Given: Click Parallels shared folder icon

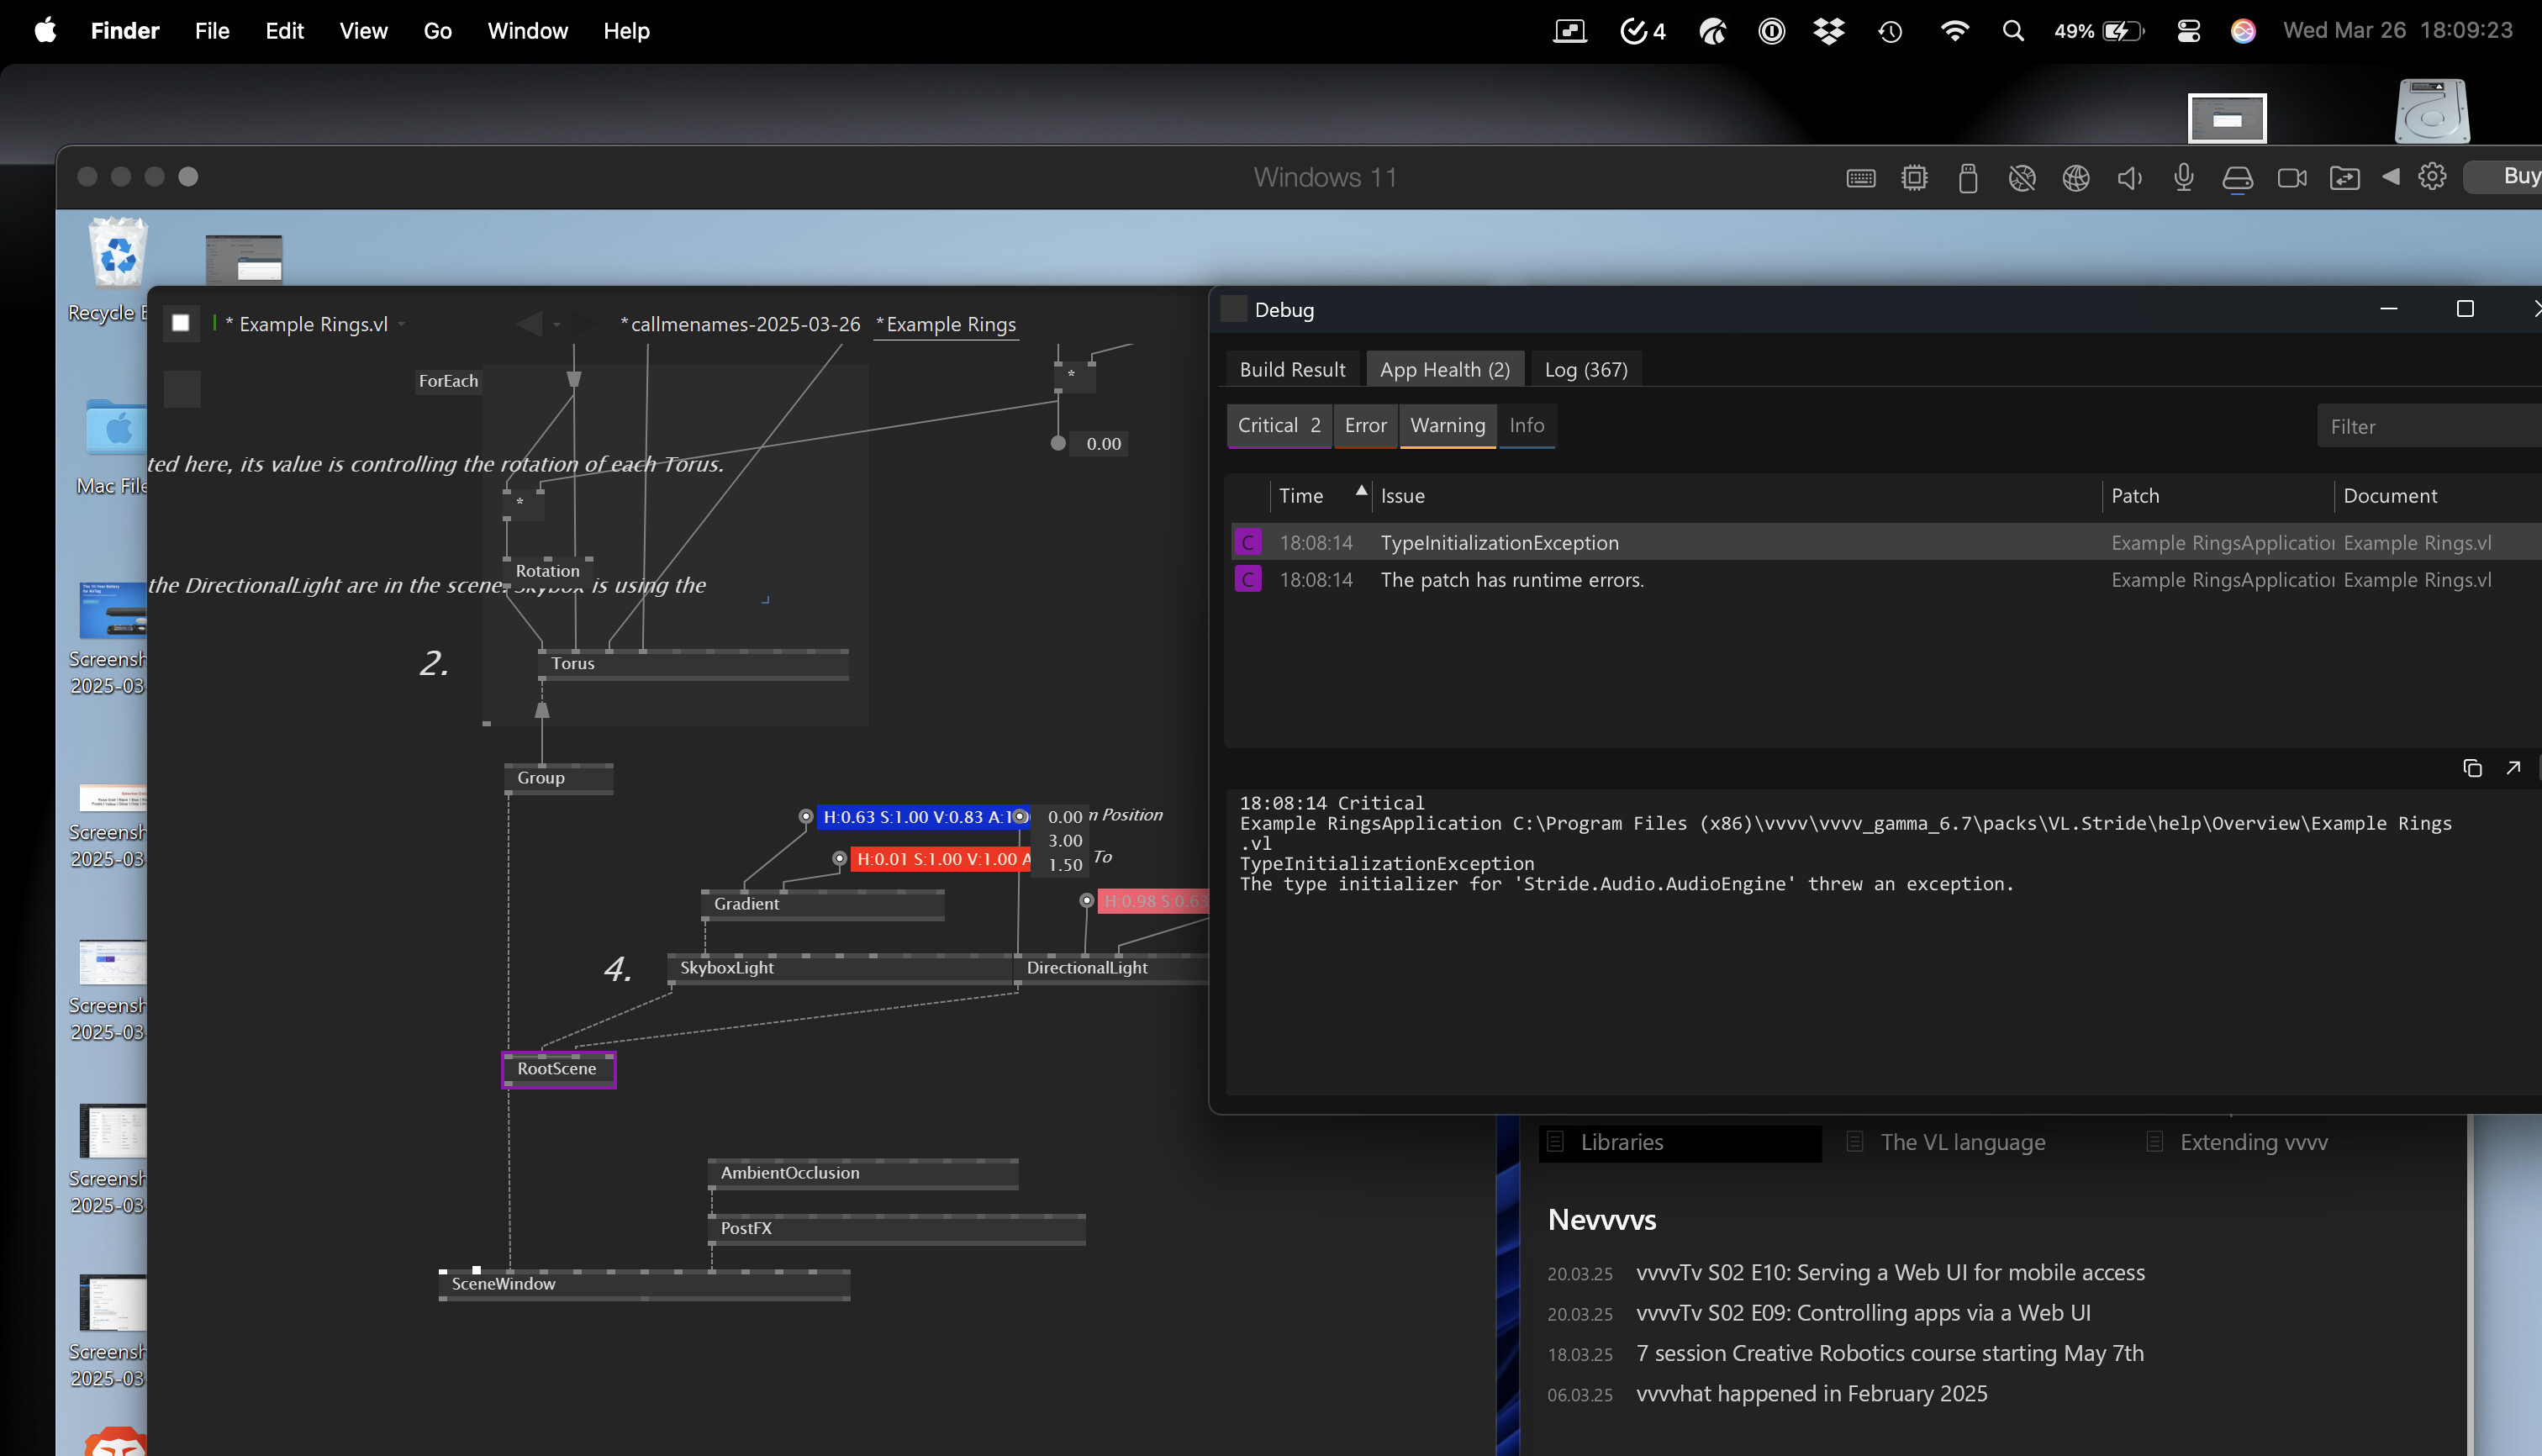Looking at the screenshot, I should point(2345,178).
